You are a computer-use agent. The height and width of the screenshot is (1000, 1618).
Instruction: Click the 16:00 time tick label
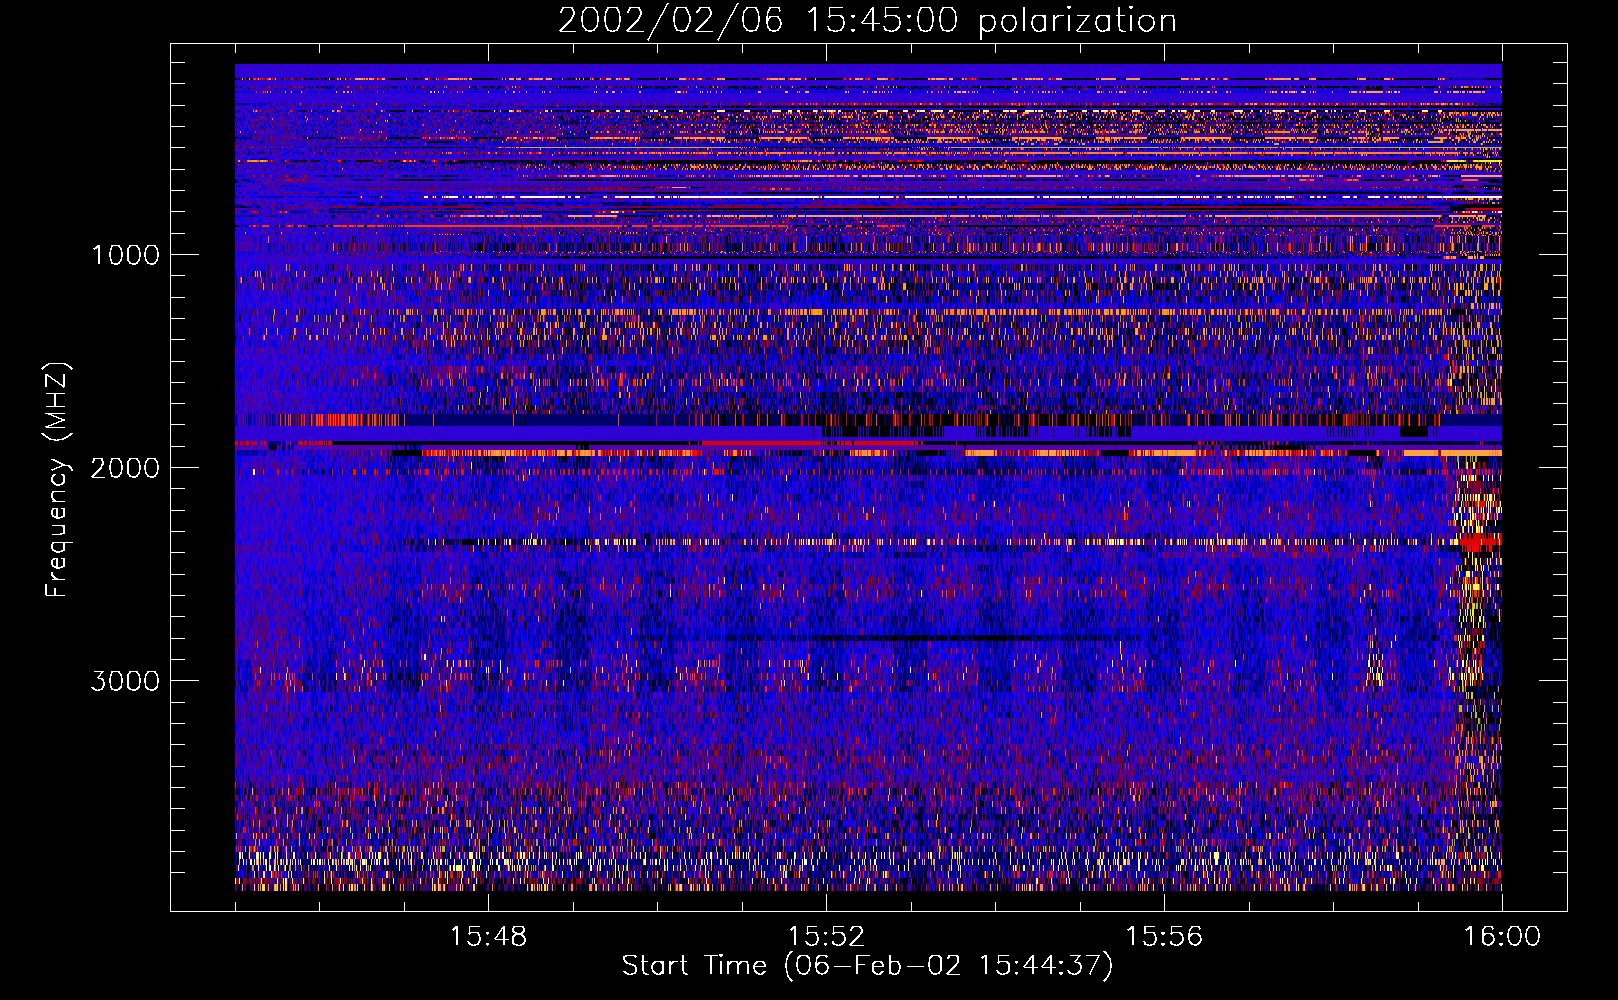point(1502,937)
